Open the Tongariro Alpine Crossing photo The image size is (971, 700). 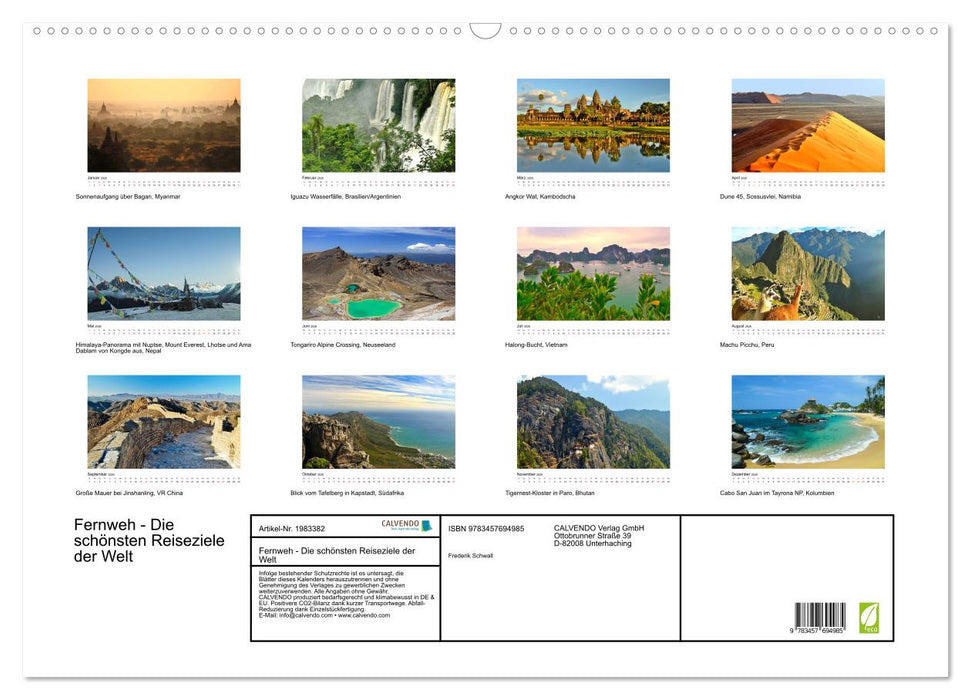379,274
